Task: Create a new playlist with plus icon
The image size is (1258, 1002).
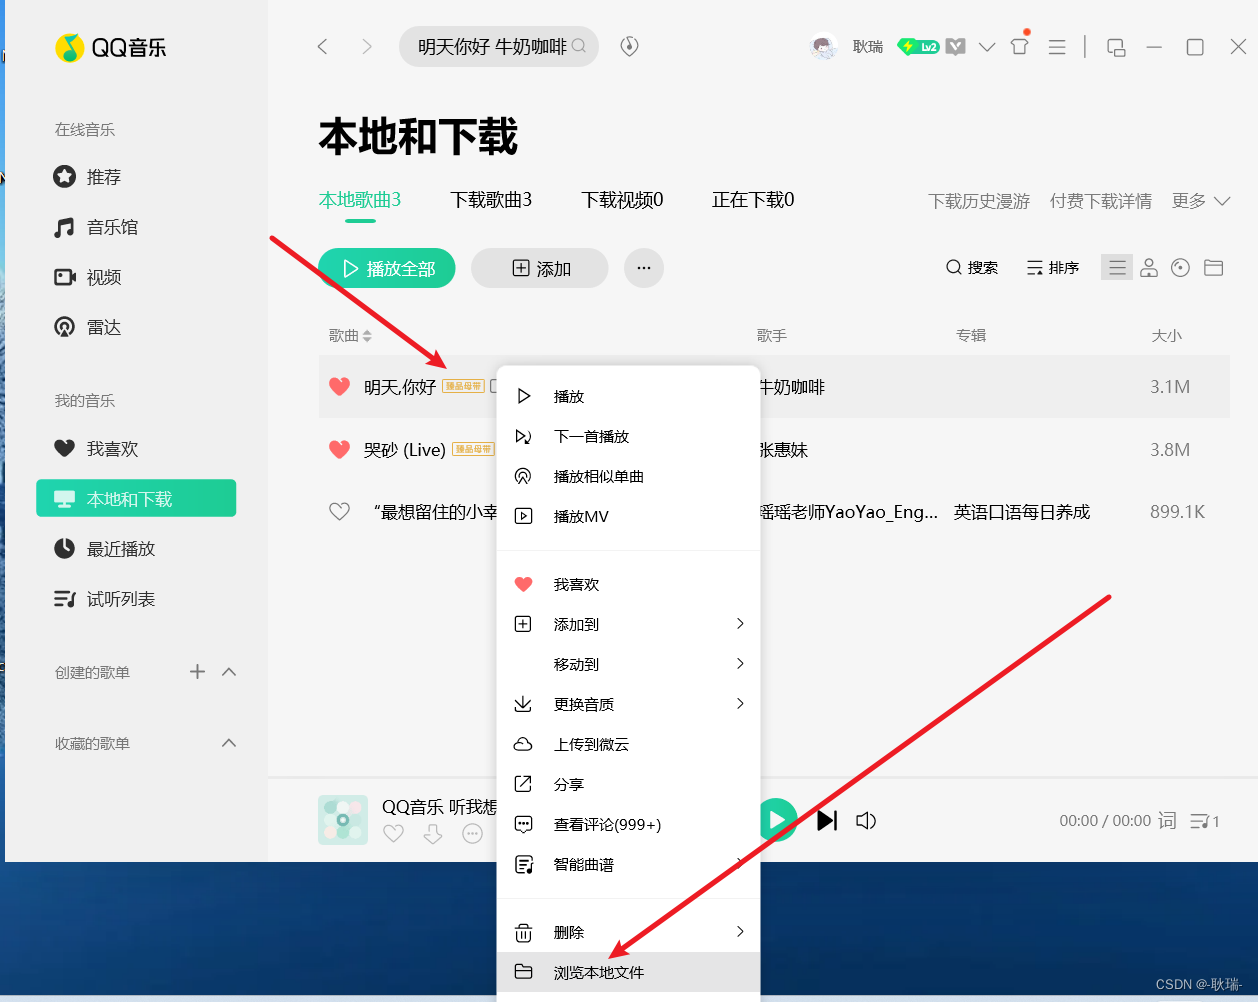Action: (x=197, y=671)
